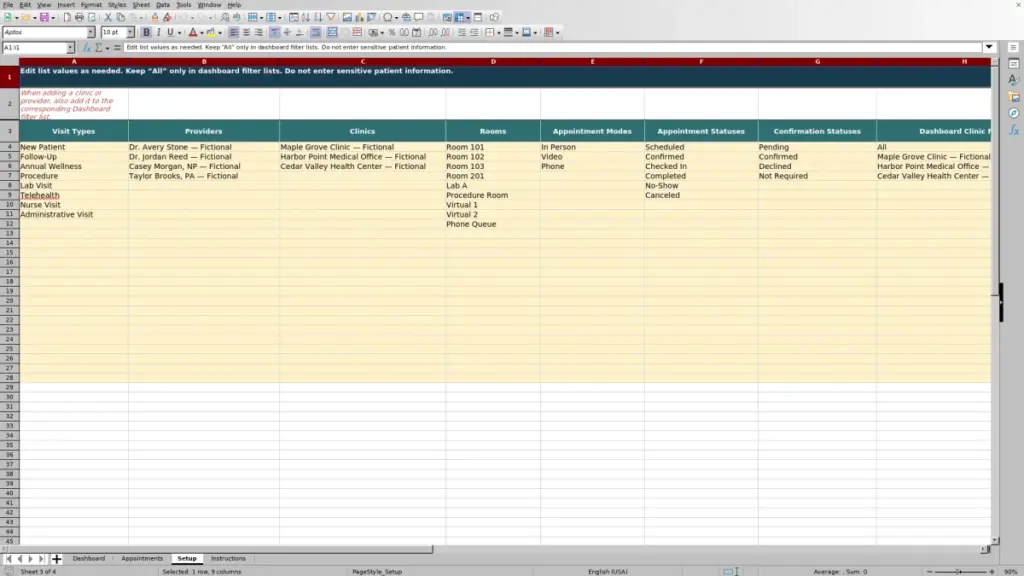Open the Font Size dropdown arrow

click(130, 33)
